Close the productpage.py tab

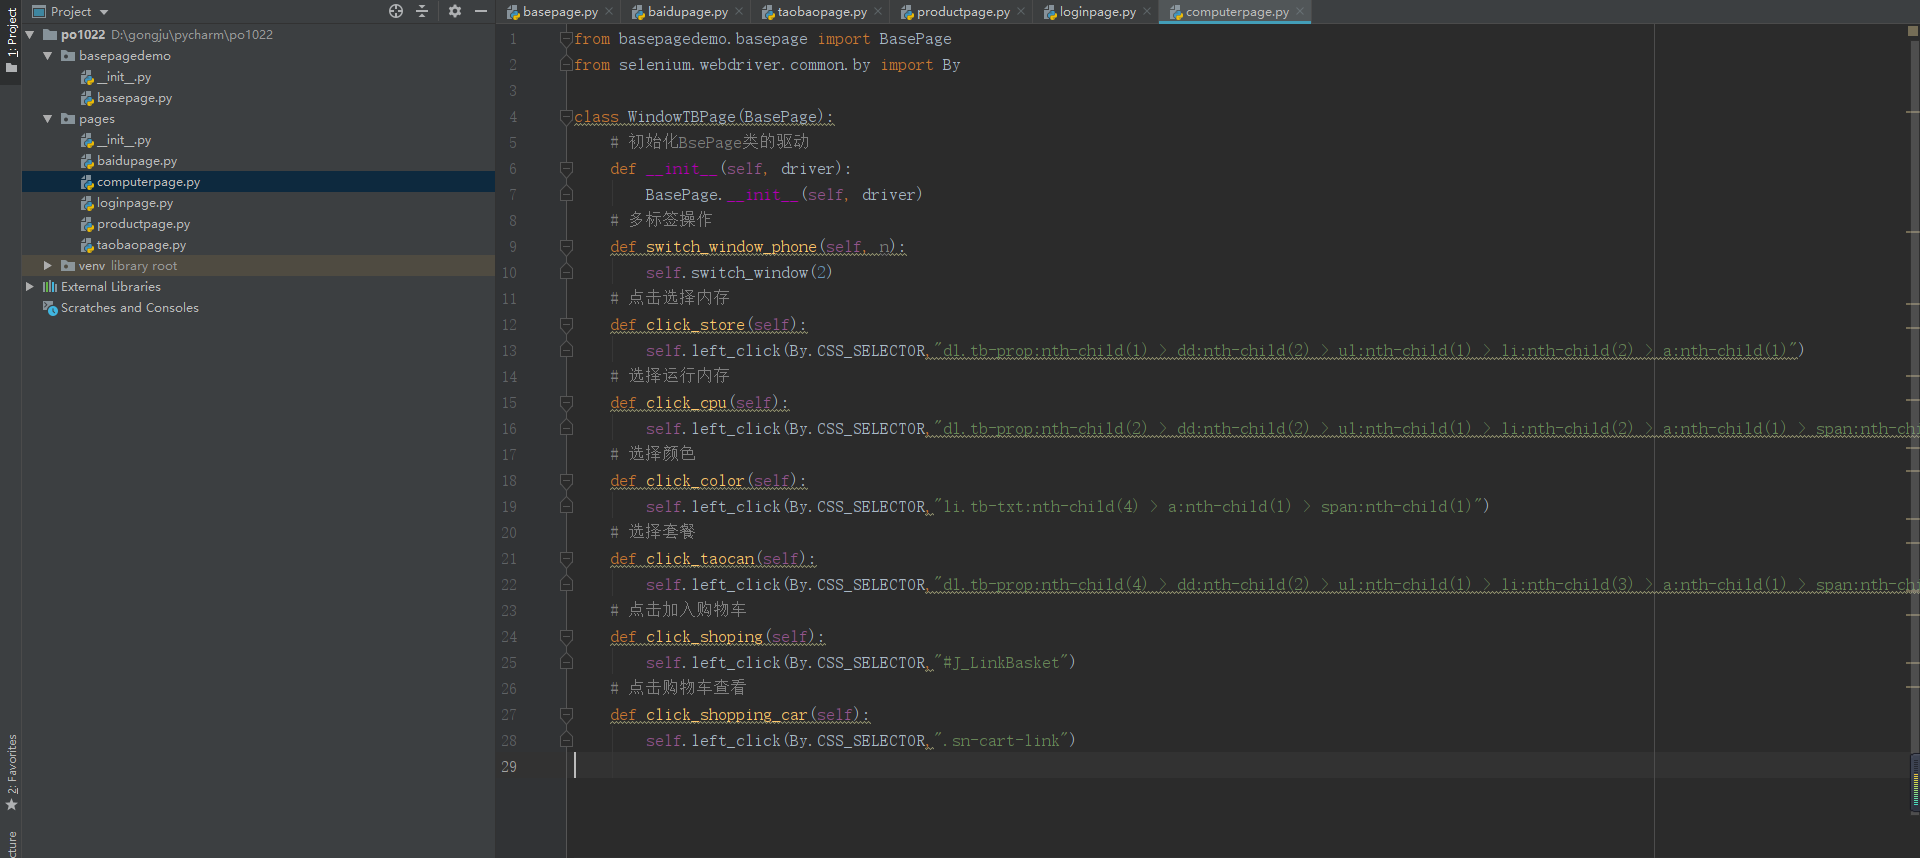pos(1021,12)
